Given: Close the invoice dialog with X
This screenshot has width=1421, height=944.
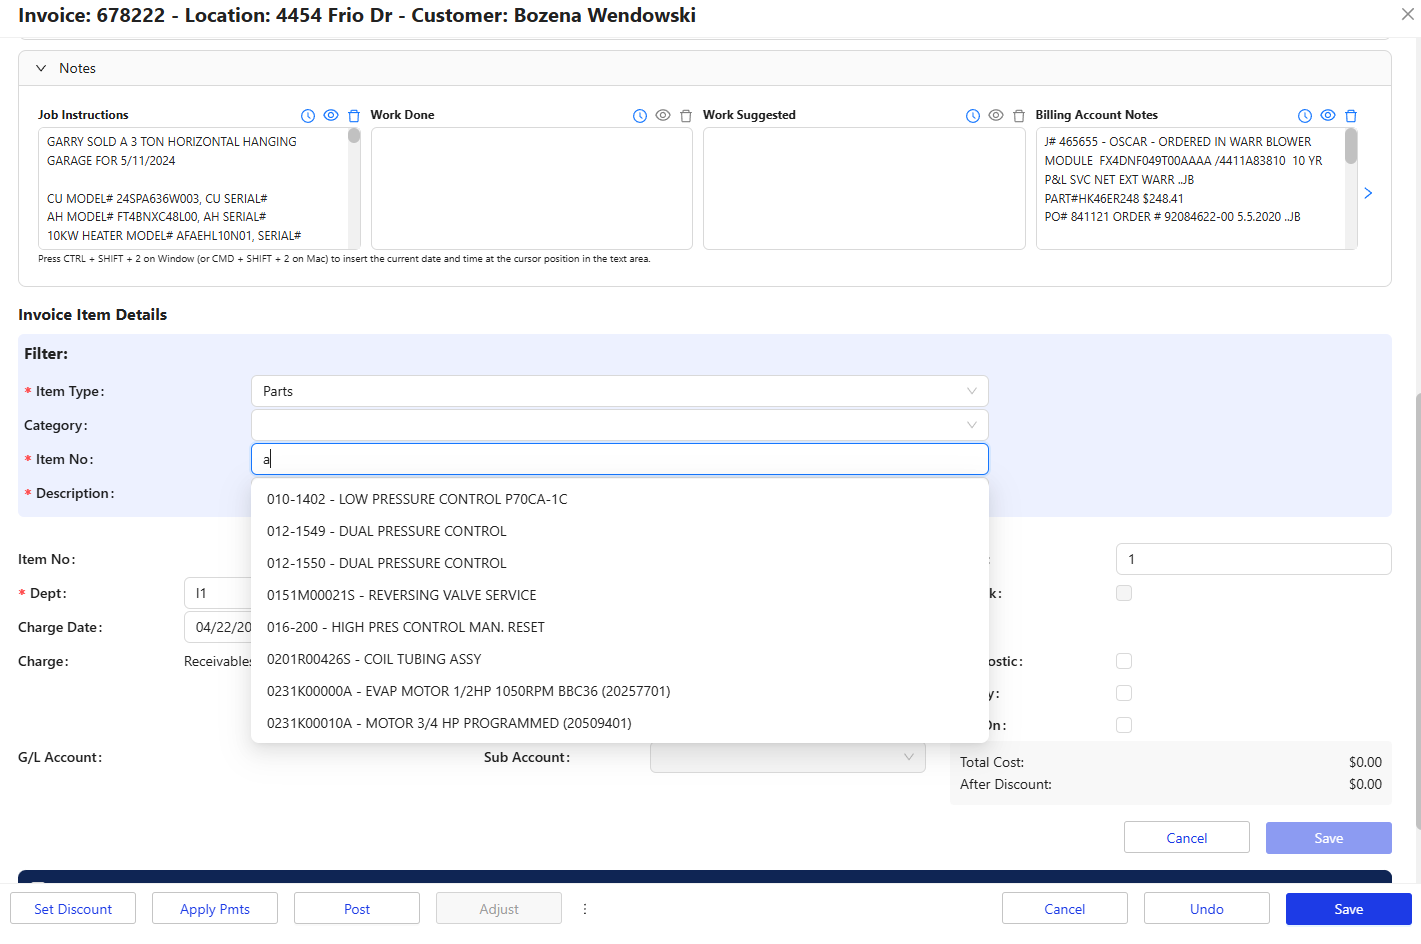Looking at the screenshot, I should click(x=1407, y=14).
